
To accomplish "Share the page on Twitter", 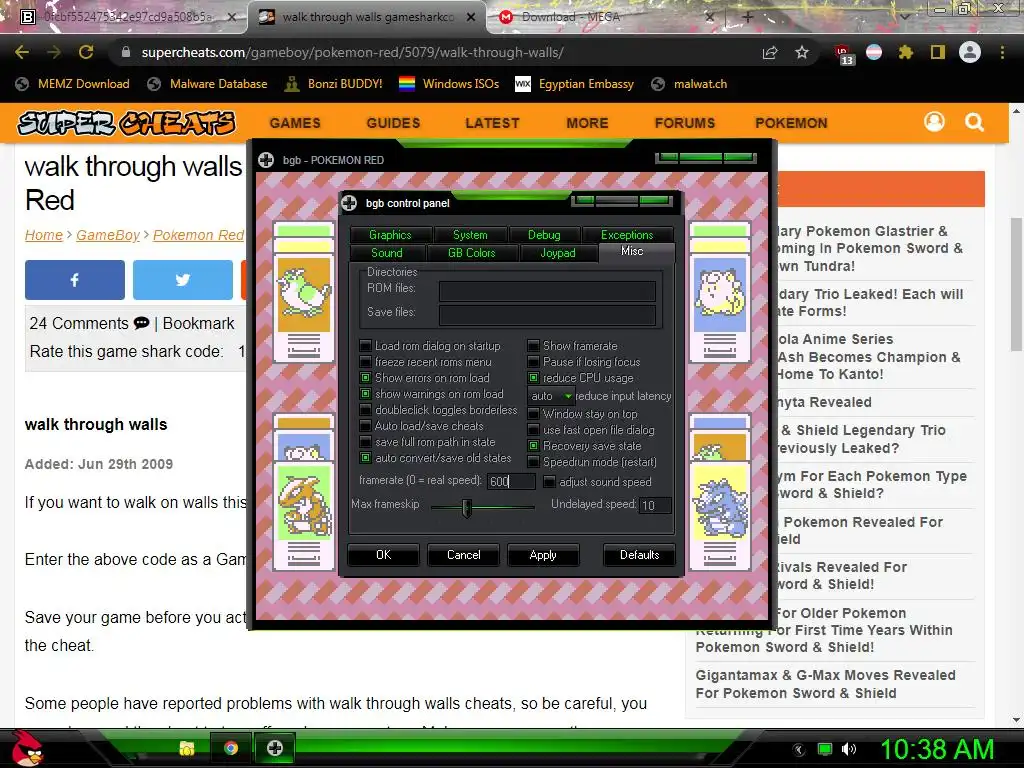I will click(x=183, y=280).
